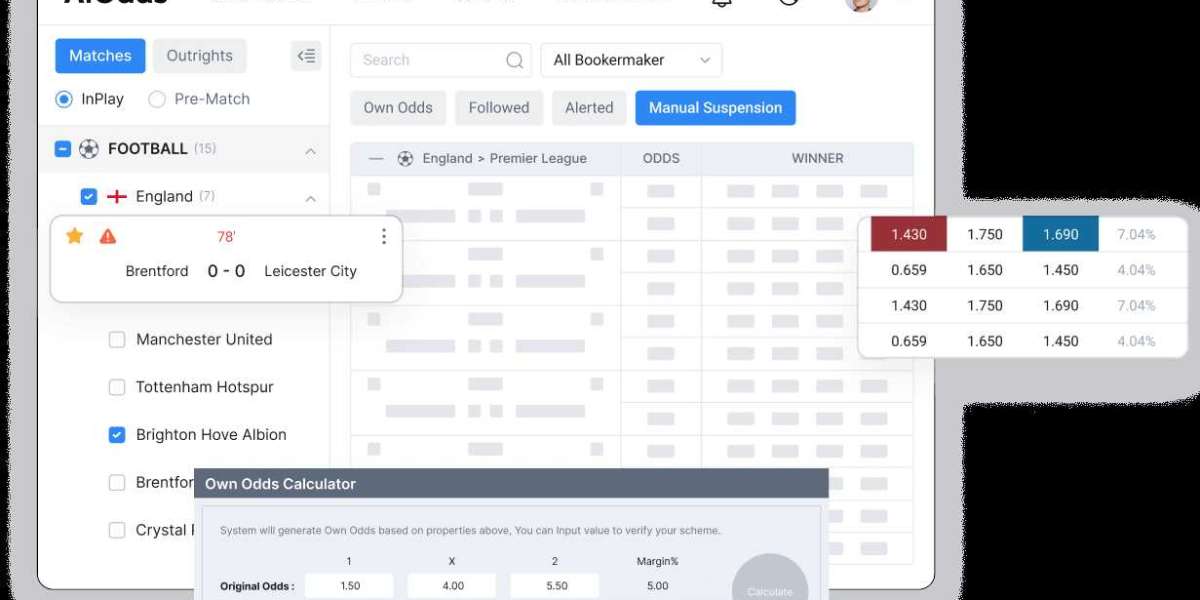Click the red highlighted 1.430 odds cell
The width and height of the screenshot is (1200, 600).
908,235
